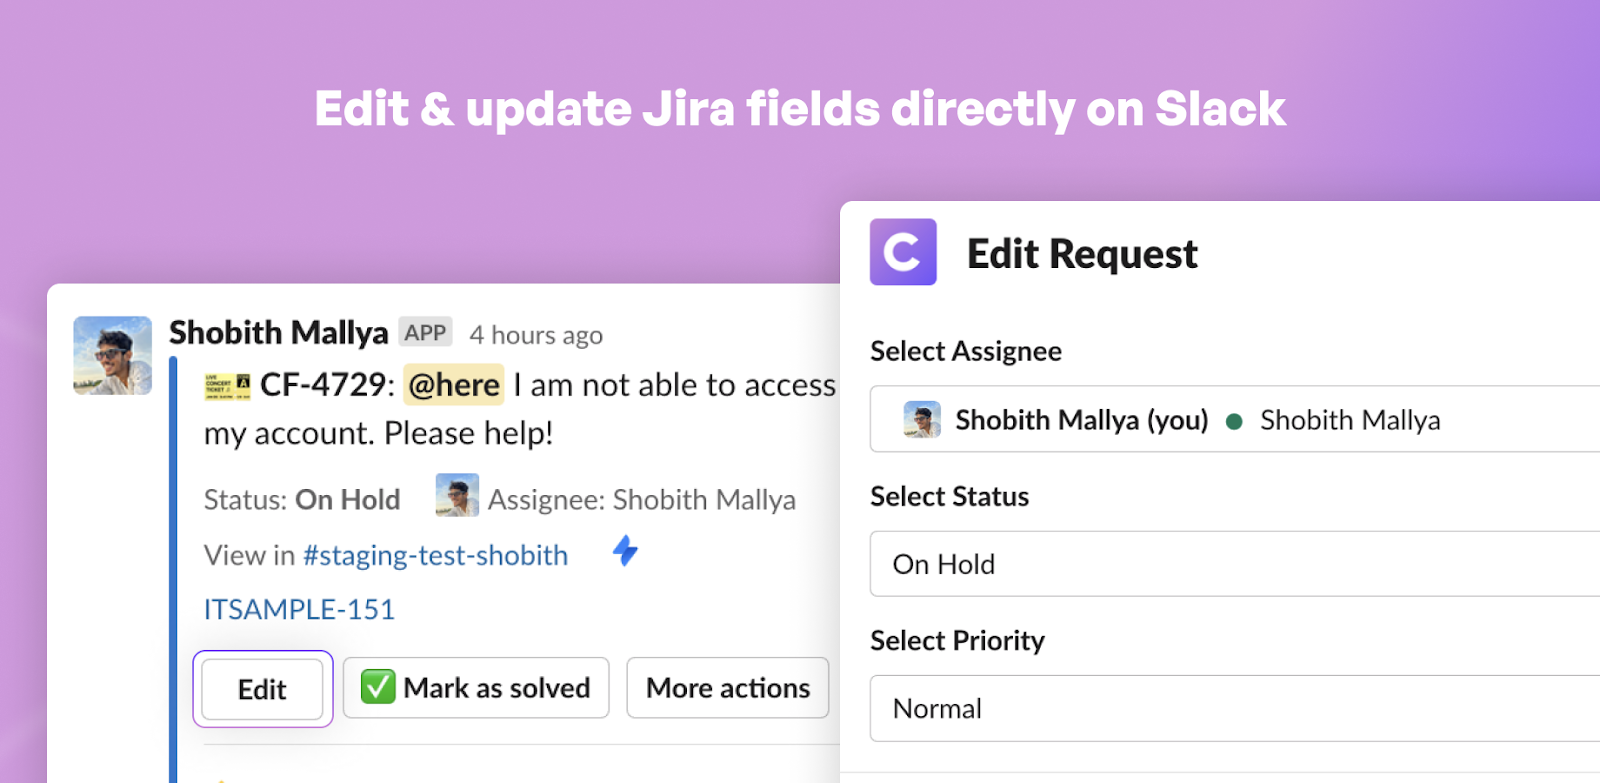The width and height of the screenshot is (1600, 783).
Task: Click the Edit Request dialog title
Action: [x=1082, y=254]
